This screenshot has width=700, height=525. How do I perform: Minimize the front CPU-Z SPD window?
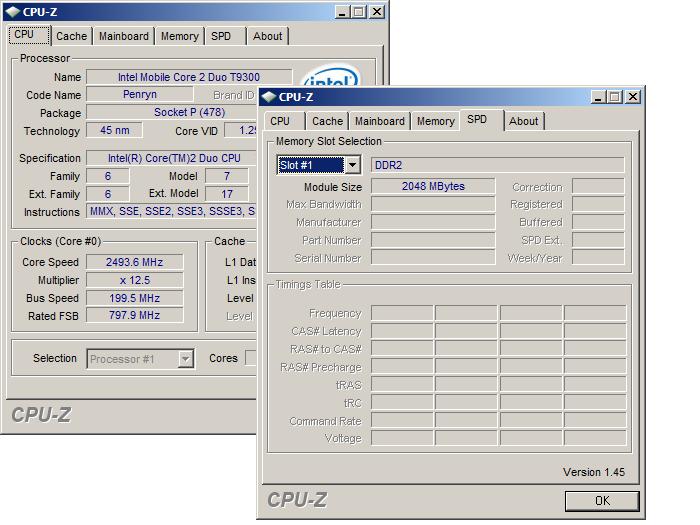pyautogui.click(x=599, y=96)
